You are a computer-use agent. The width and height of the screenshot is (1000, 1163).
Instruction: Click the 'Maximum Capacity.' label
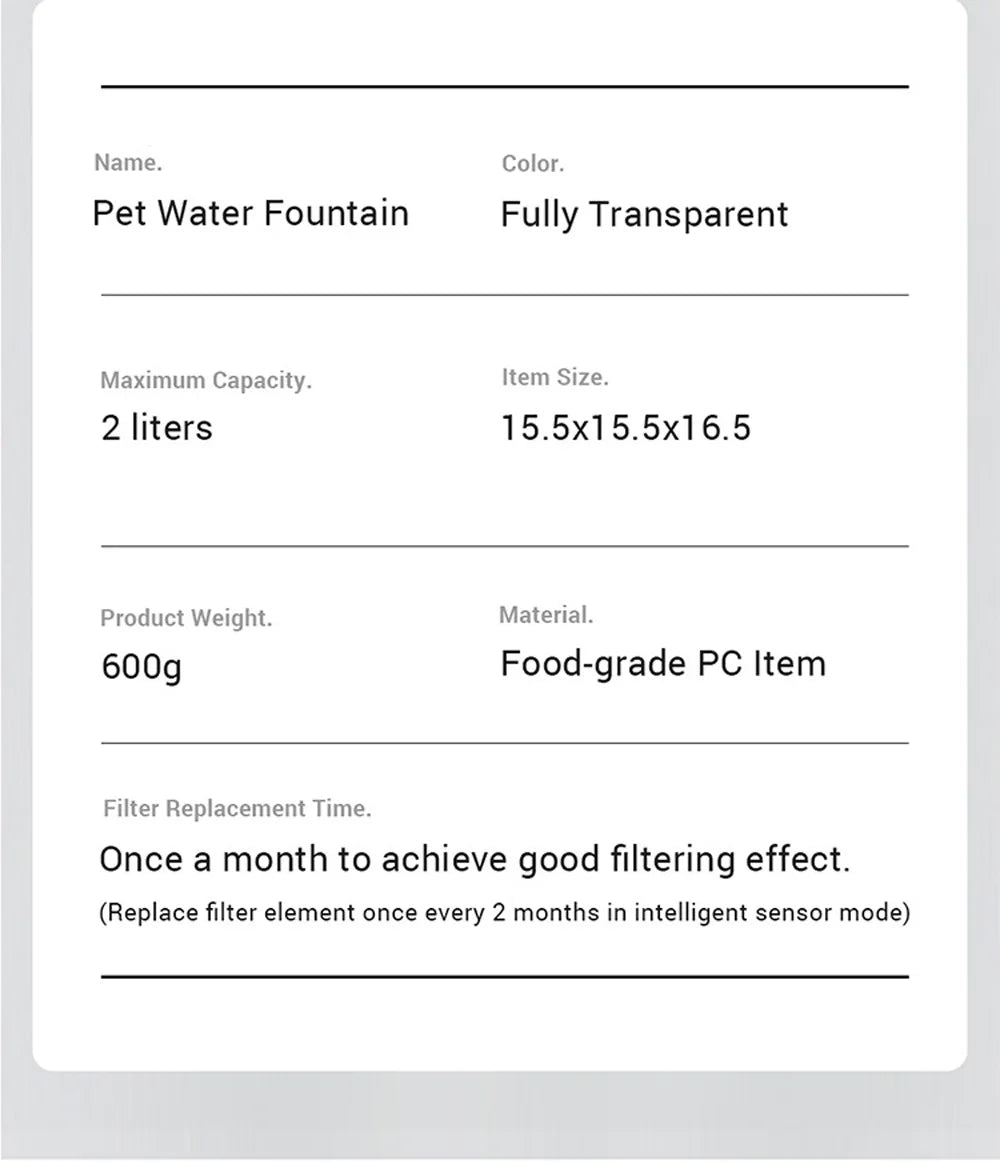click(x=206, y=380)
